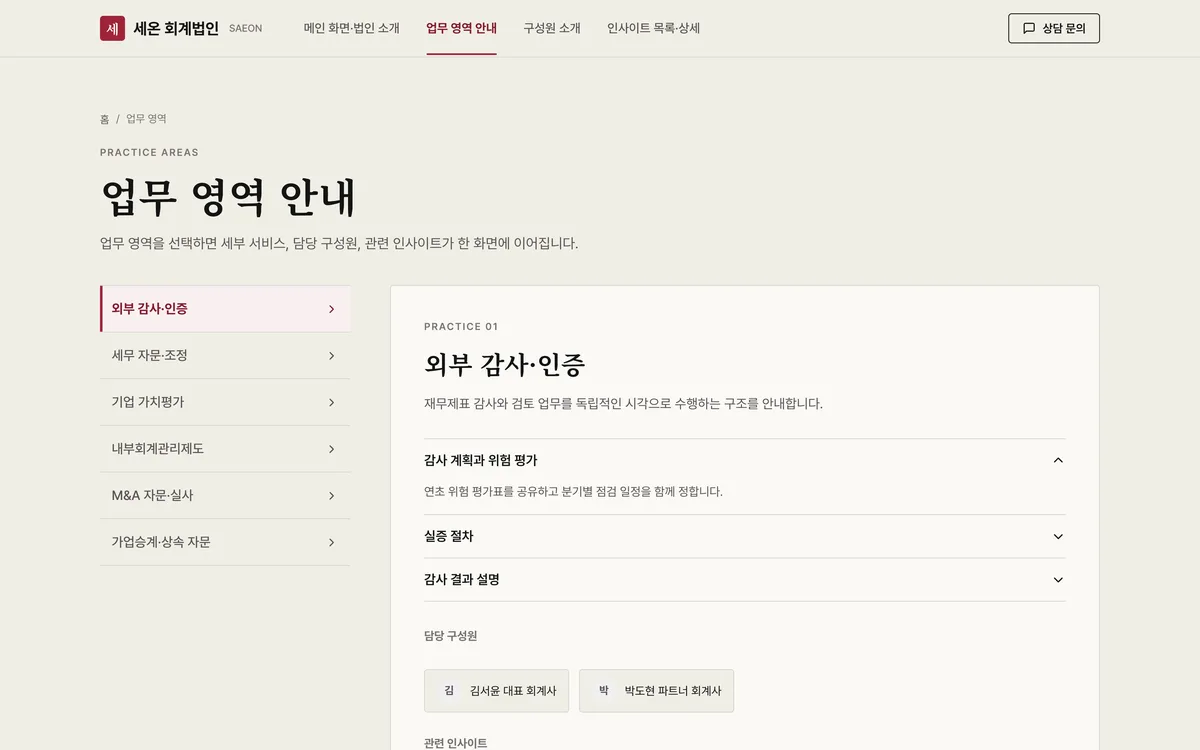1200x750 pixels.
Task: Click the 담당 구성원 section label
Action: [x=450, y=636]
